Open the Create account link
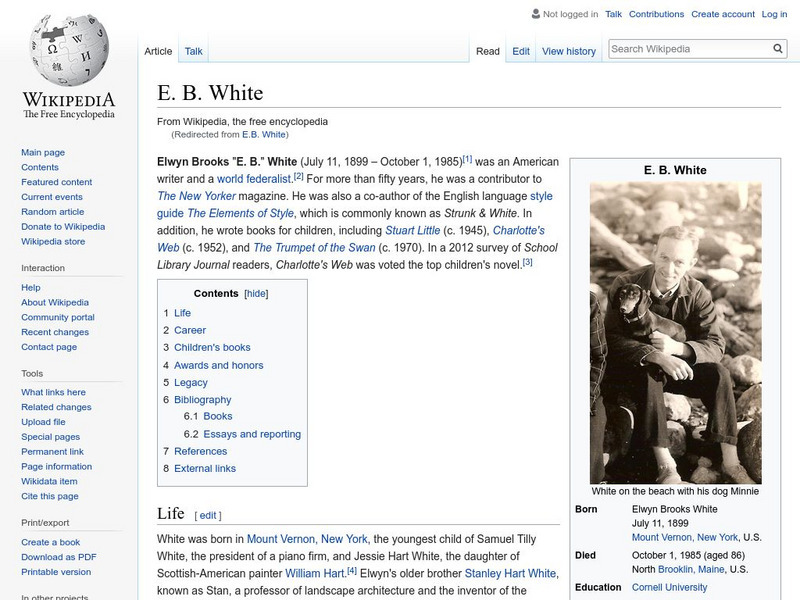Screen dimensions: 800x600 pos(723,14)
